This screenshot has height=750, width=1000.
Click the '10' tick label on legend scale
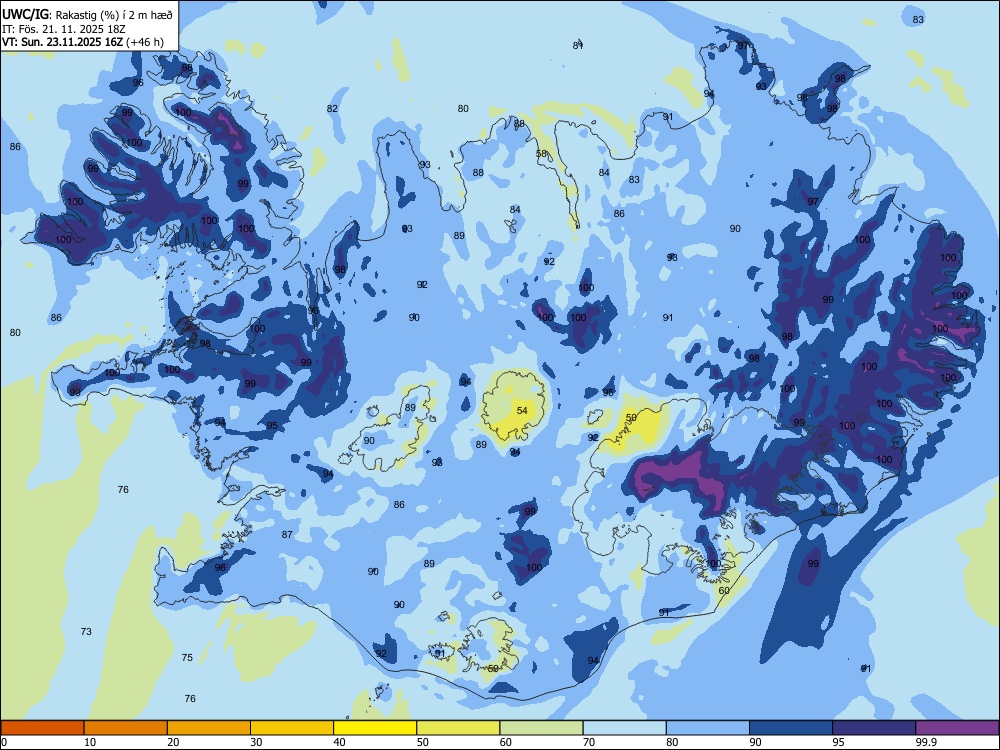click(90, 742)
